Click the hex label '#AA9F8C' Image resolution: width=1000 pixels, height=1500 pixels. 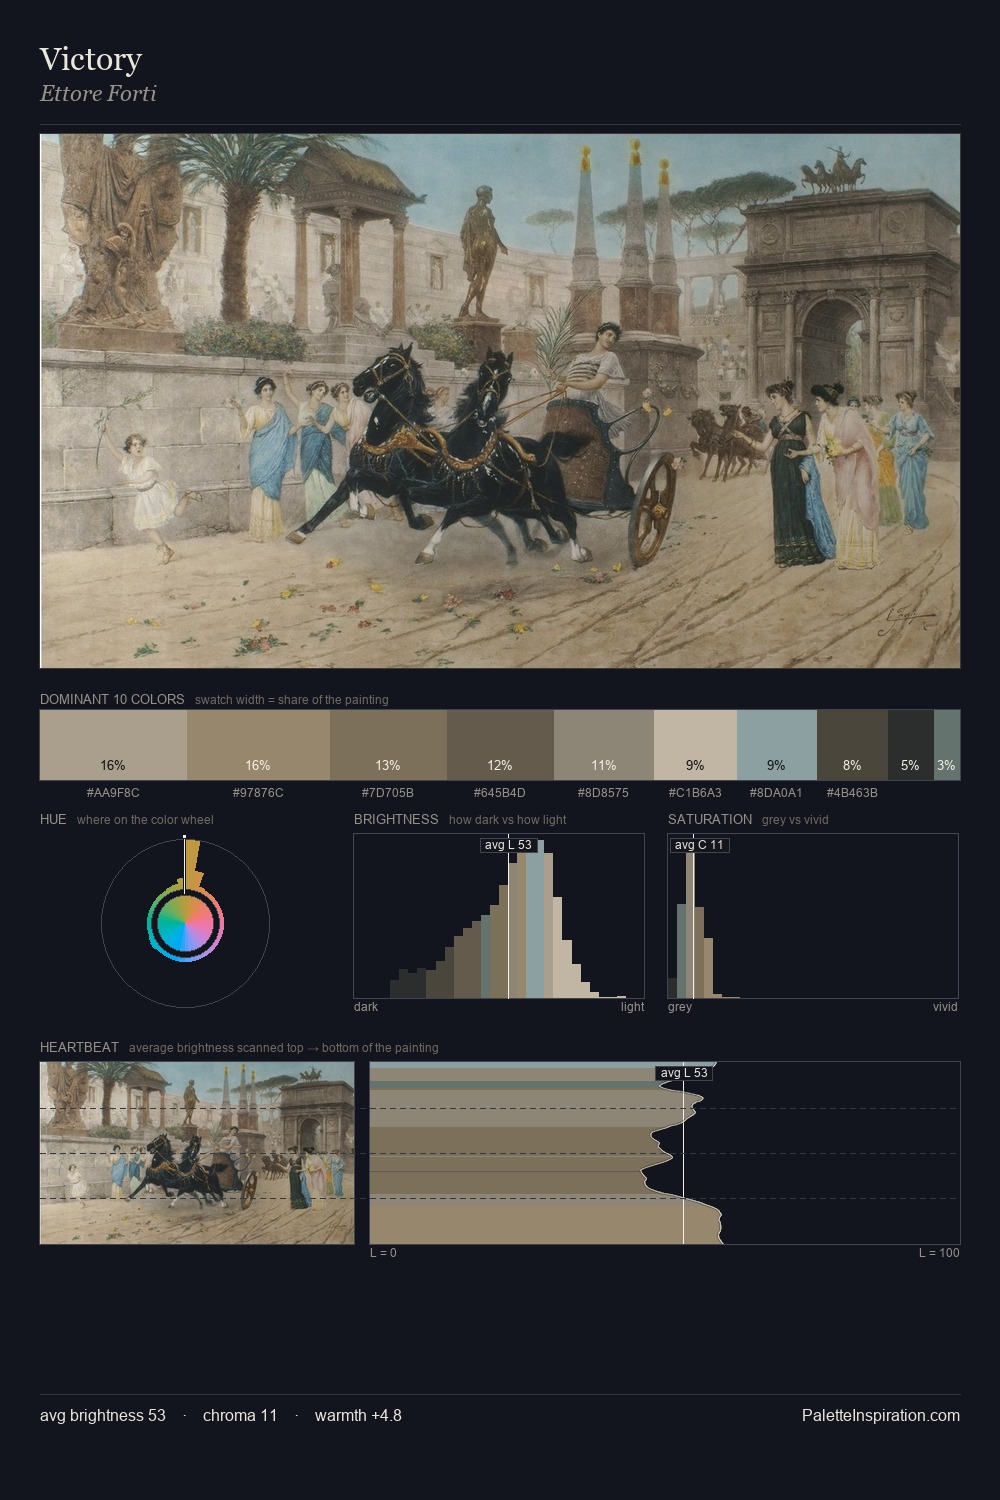pyautogui.click(x=113, y=793)
